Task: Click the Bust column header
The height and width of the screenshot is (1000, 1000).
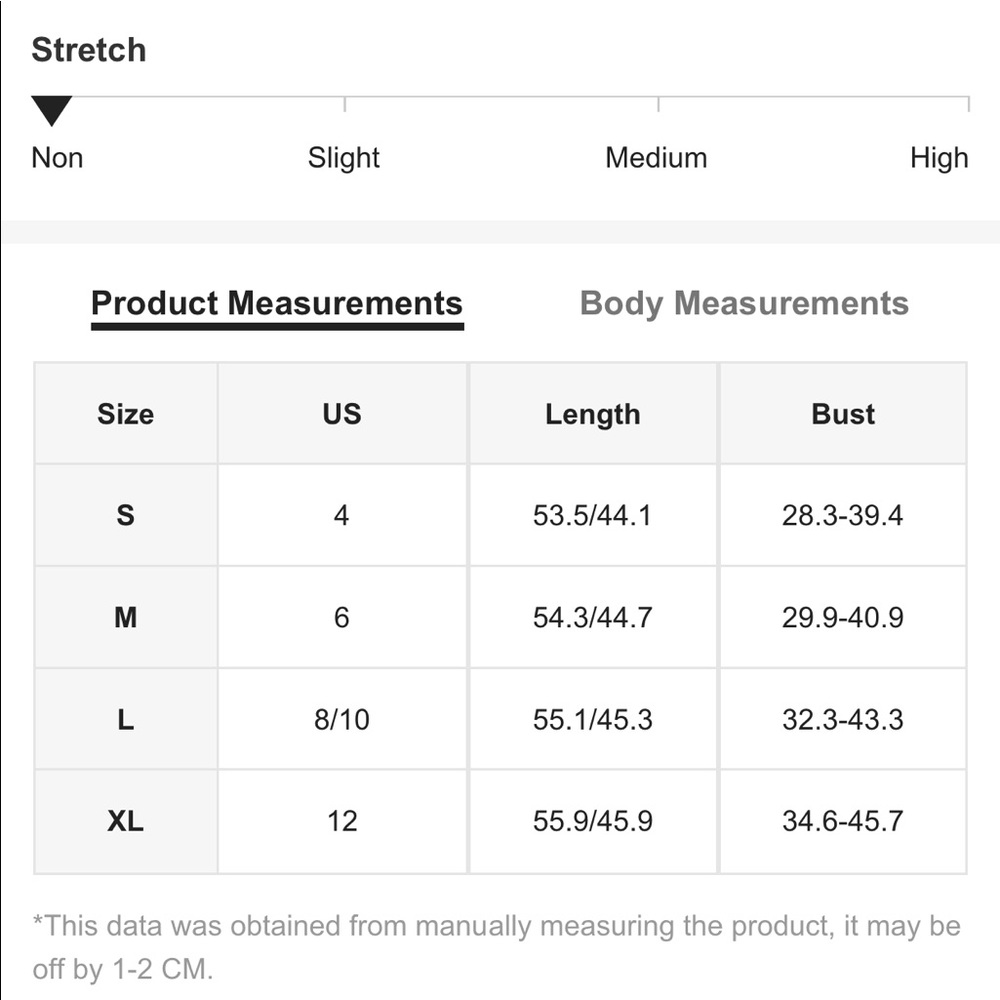Action: coord(843,414)
